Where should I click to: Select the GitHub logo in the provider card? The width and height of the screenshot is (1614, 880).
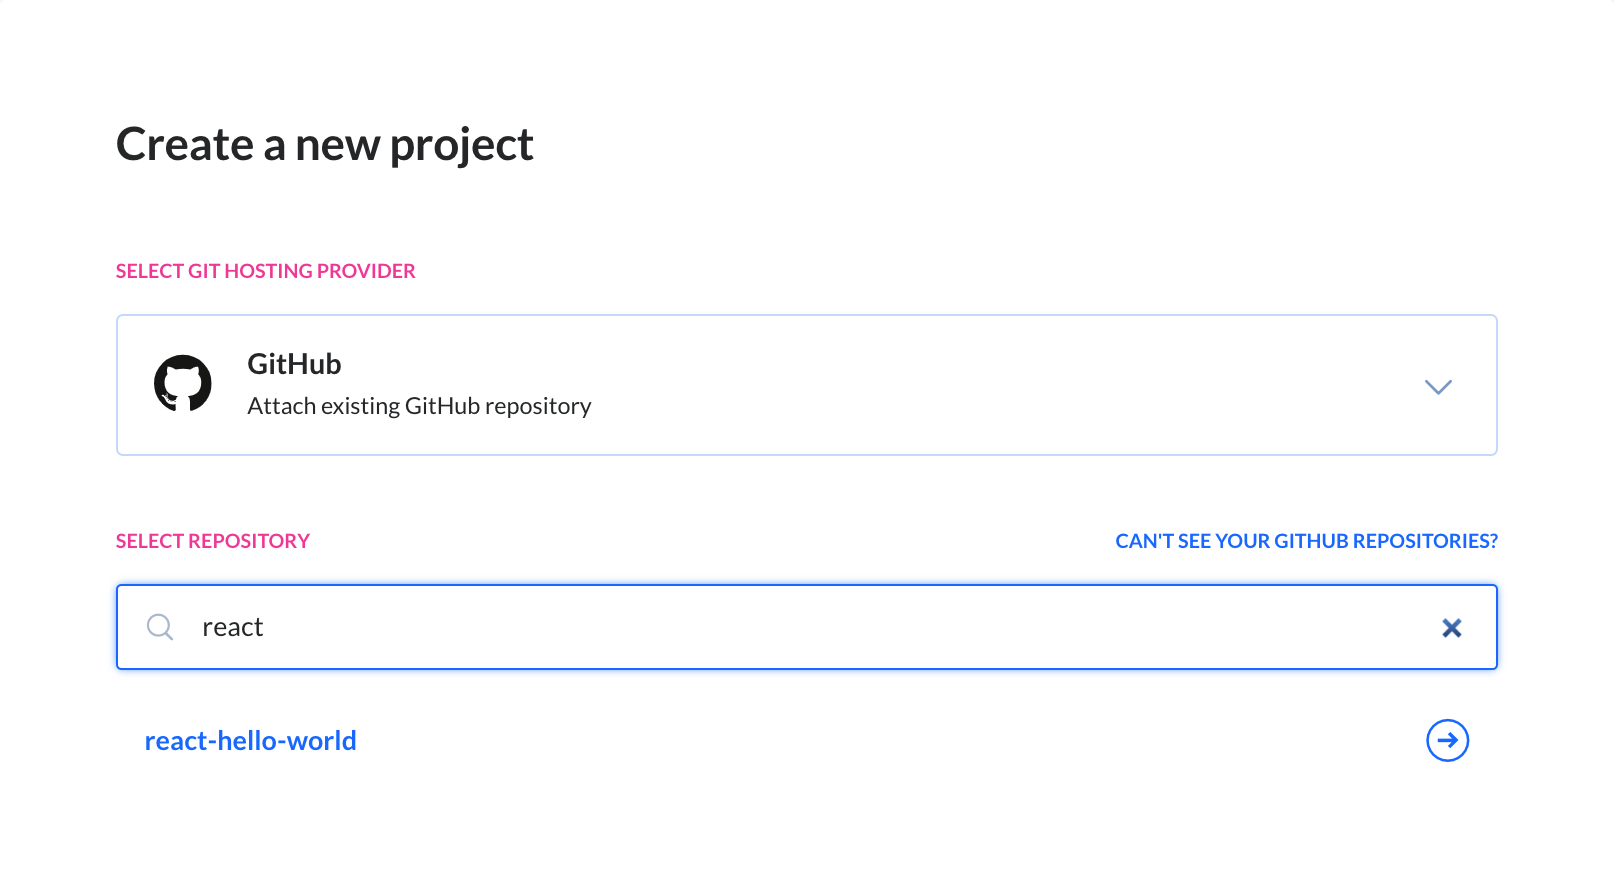(x=184, y=383)
